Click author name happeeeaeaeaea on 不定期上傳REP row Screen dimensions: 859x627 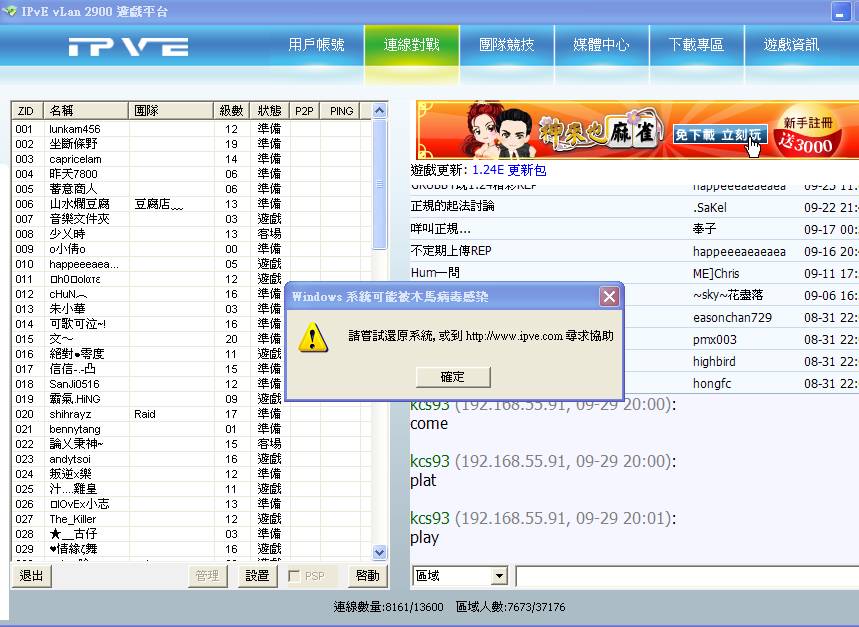pos(739,251)
